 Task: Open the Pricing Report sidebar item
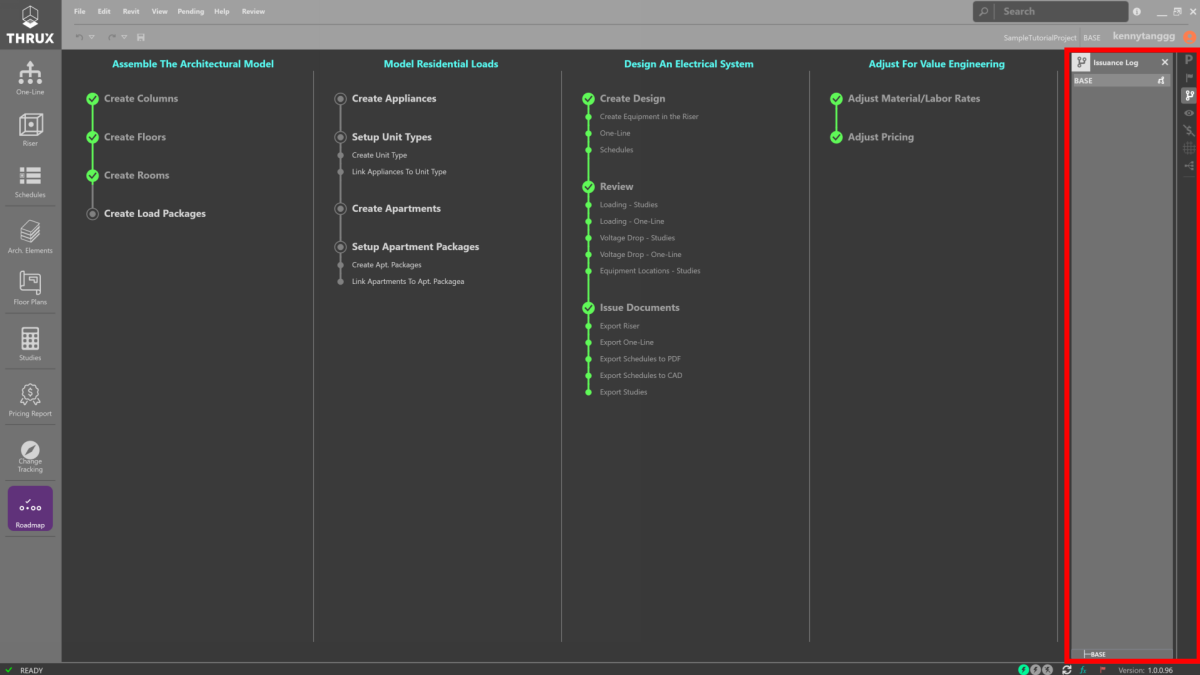[x=30, y=400]
